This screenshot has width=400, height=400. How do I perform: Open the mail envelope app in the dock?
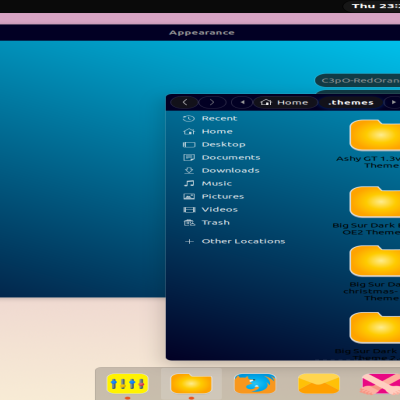(x=319, y=384)
